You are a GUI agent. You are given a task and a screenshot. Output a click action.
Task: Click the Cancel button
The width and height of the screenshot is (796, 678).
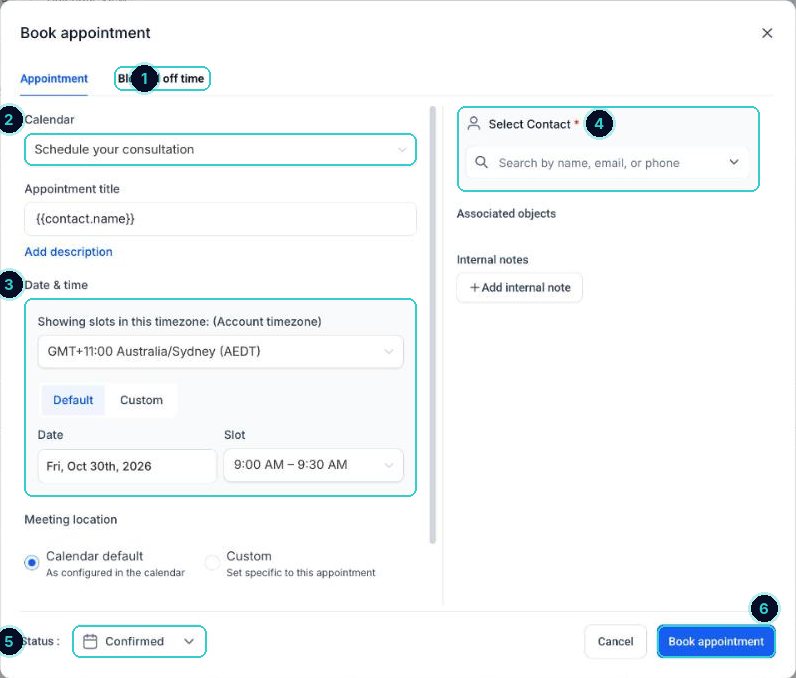point(615,641)
